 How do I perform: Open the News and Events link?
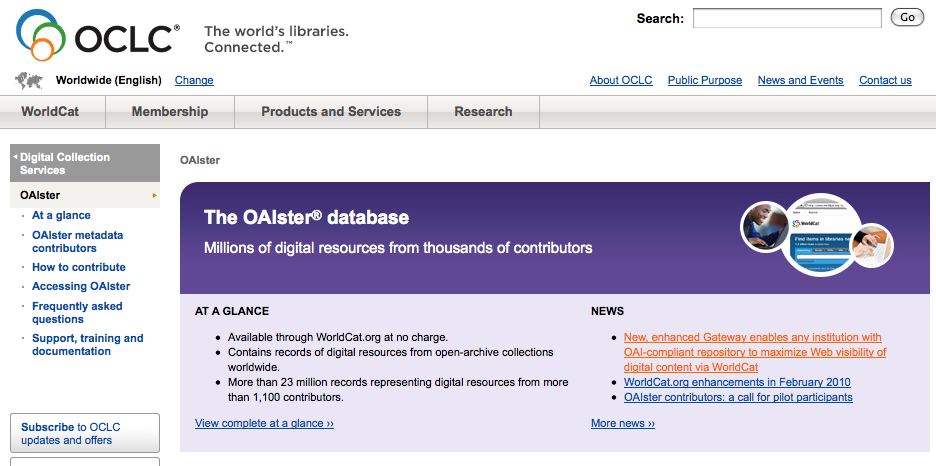click(800, 80)
